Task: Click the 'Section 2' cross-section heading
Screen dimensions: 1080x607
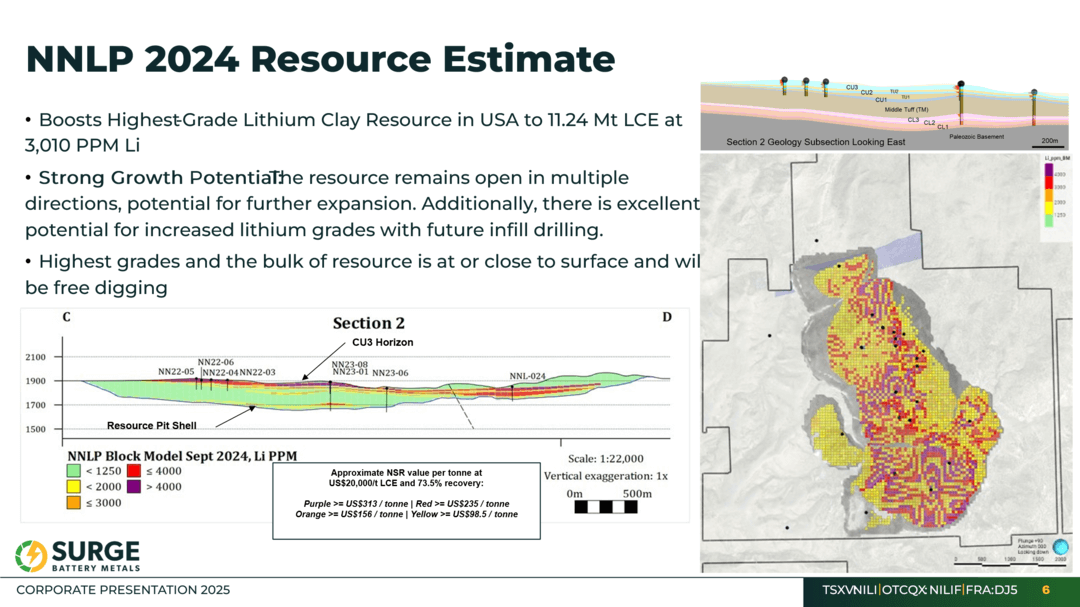Action: pyautogui.click(x=368, y=323)
